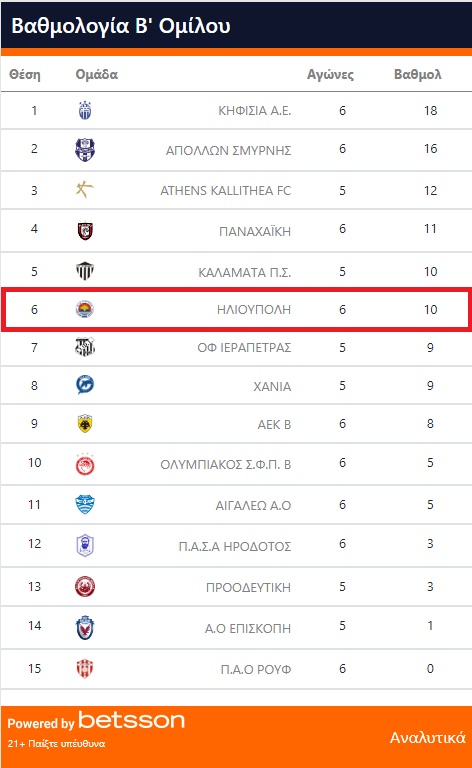
Task: Open the ΚΑΛΑΜΑΤΑ Π.Σ. striped crest
Action: (85, 271)
